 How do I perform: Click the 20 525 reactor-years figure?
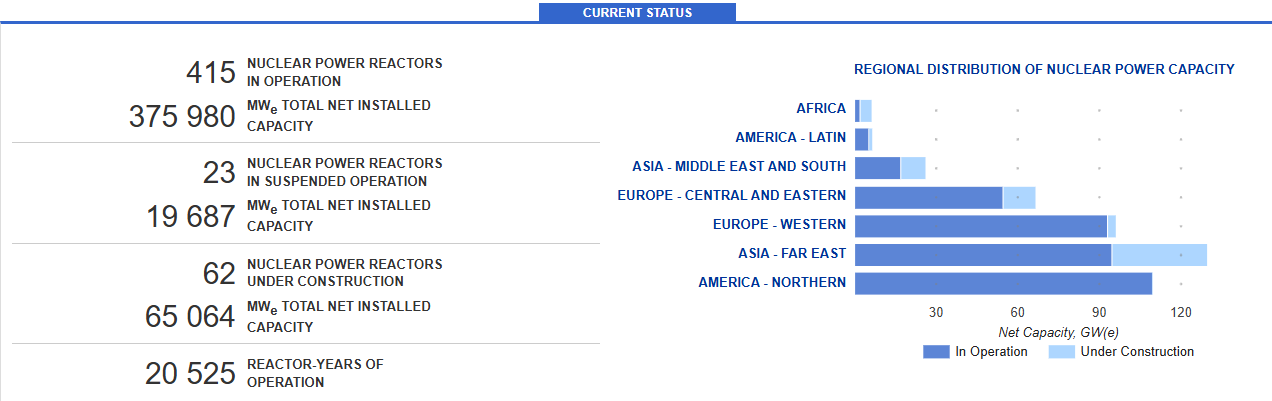click(x=190, y=374)
